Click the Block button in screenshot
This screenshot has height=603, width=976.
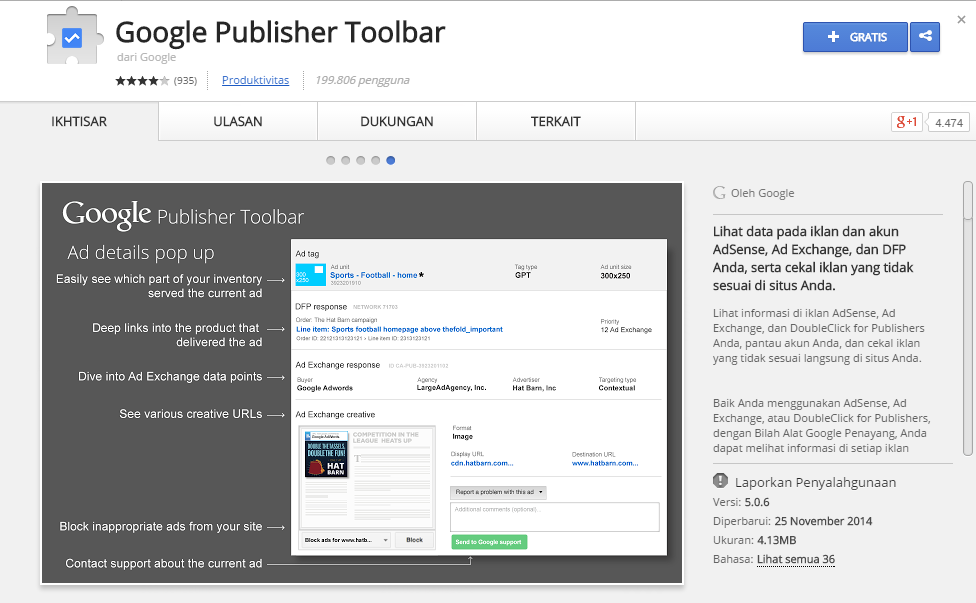pos(415,540)
